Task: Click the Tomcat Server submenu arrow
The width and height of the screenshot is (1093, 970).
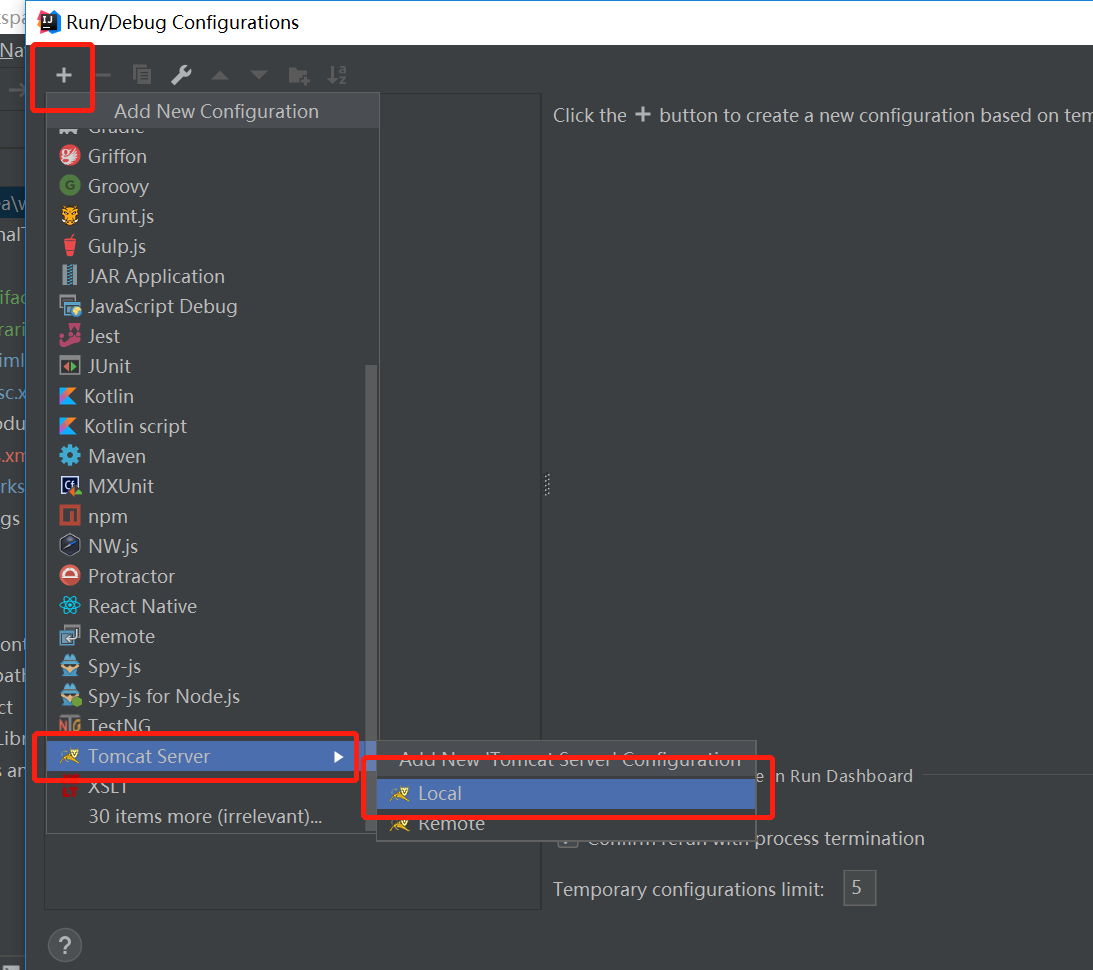Action: click(339, 757)
